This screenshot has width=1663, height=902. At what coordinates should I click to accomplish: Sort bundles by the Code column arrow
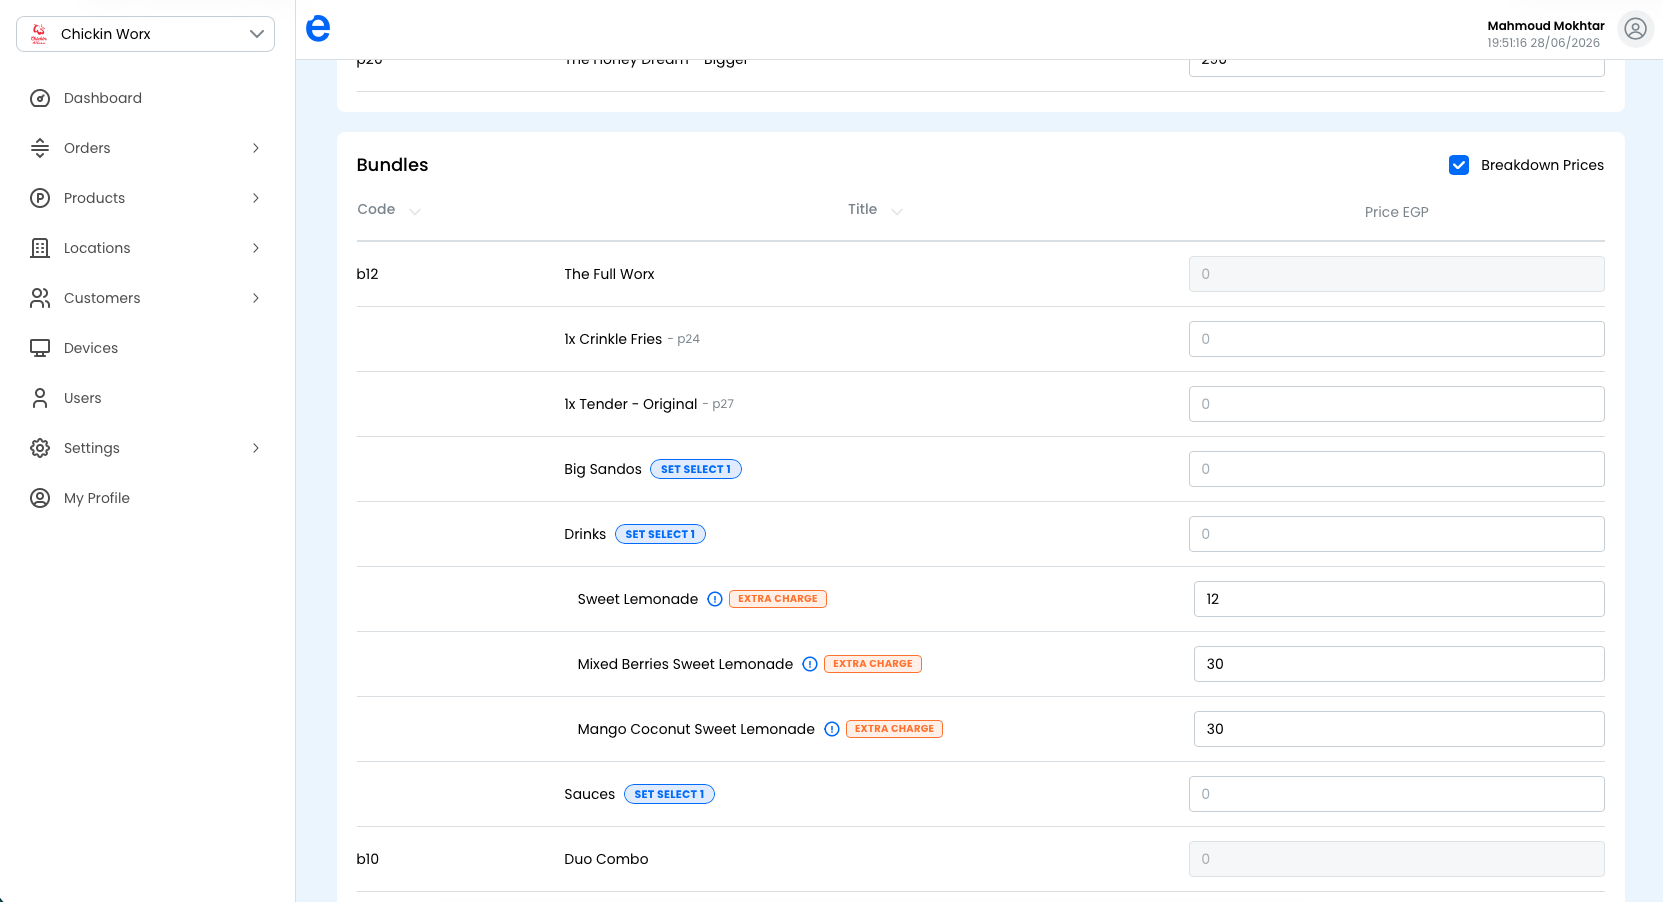coord(415,211)
